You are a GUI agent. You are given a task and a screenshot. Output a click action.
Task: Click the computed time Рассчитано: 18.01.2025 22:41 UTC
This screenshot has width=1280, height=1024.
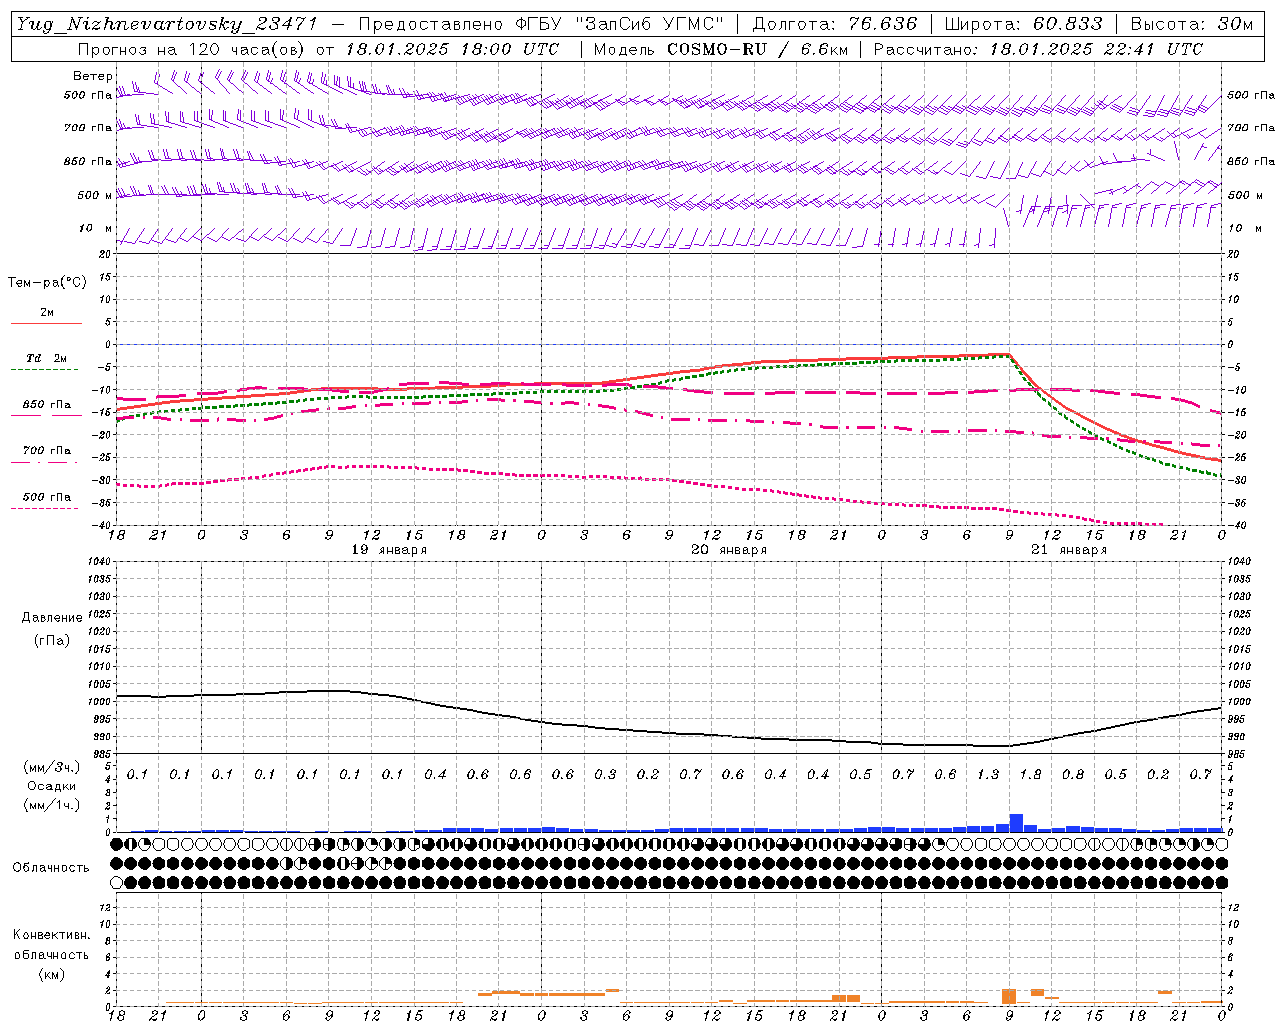coord(1038,49)
